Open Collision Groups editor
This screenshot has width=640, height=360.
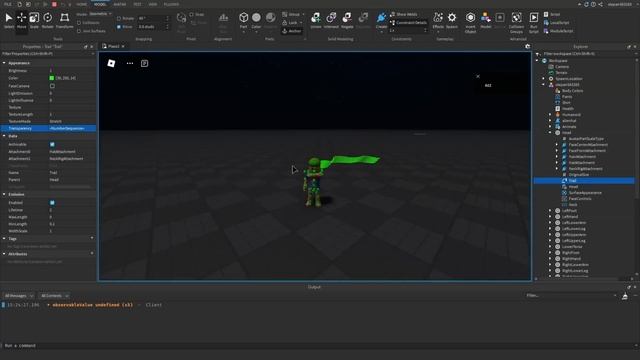click(x=516, y=22)
